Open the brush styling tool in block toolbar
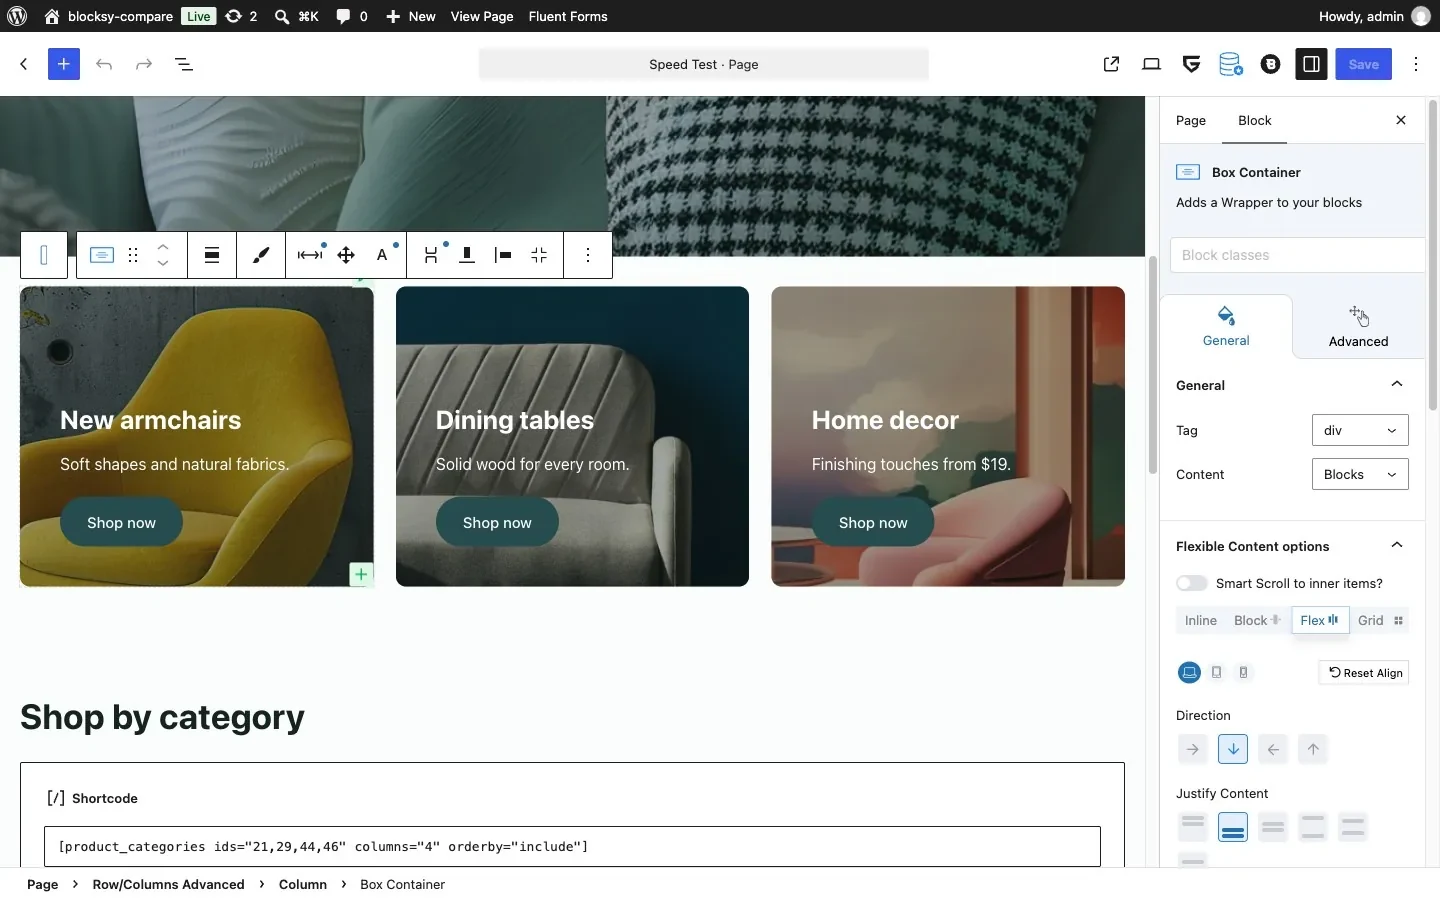The height and width of the screenshot is (900, 1440). pyautogui.click(x=262, y=256)
